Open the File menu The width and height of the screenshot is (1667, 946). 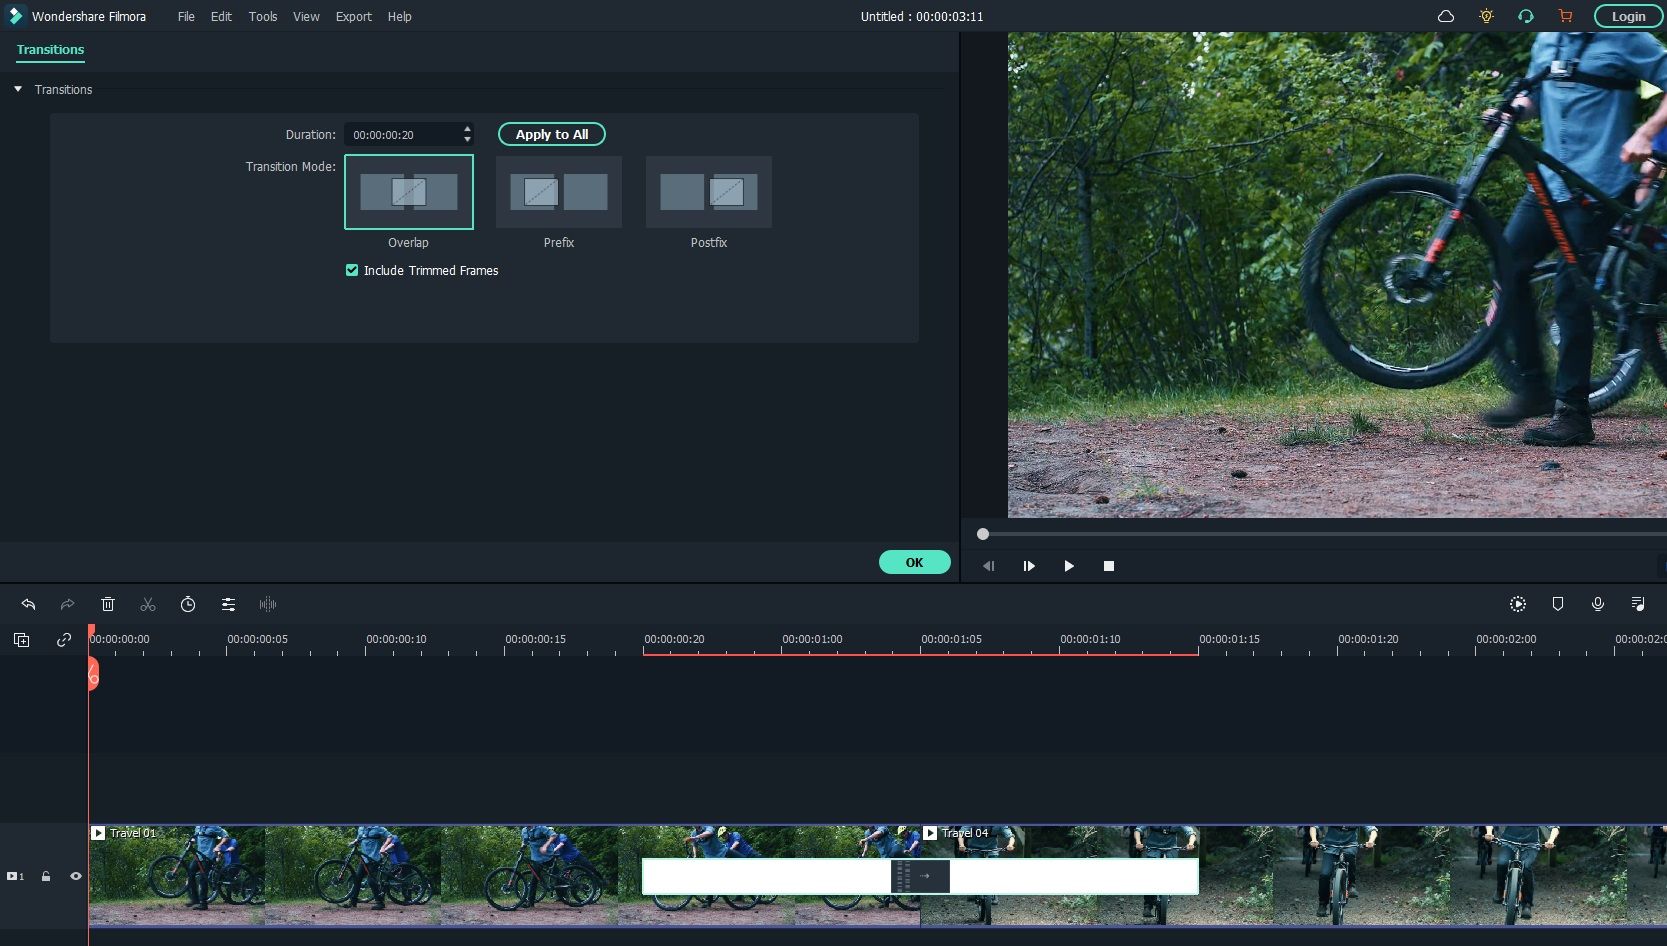click(x=186, y=16)
